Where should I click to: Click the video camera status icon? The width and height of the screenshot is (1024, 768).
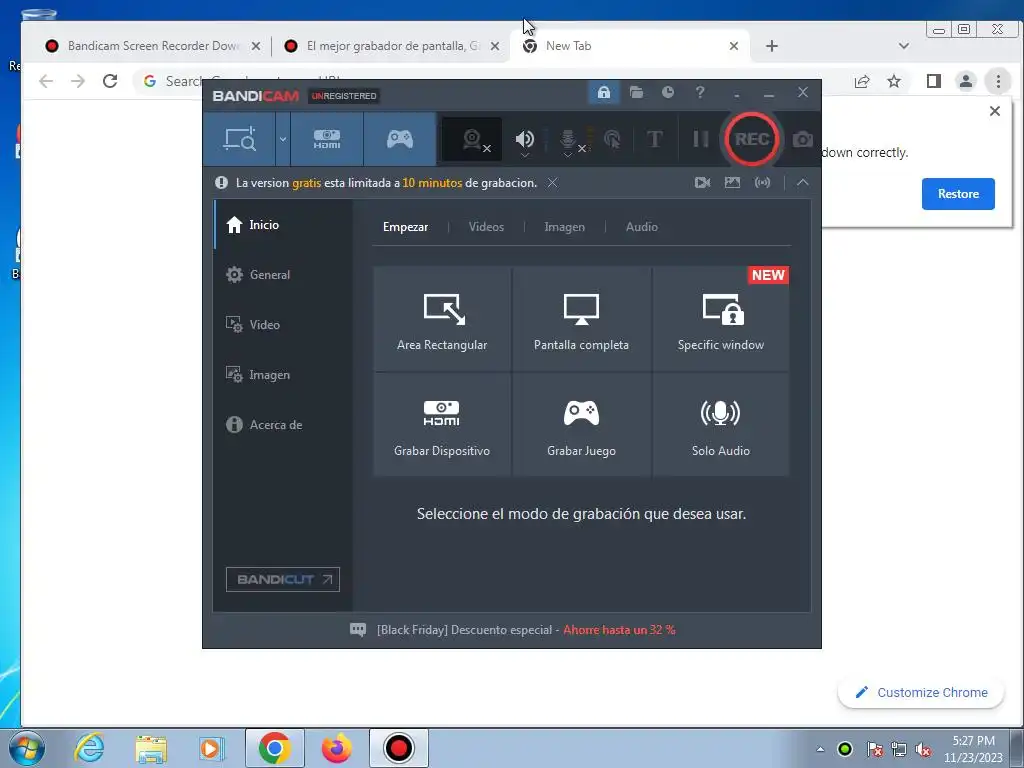702,183
